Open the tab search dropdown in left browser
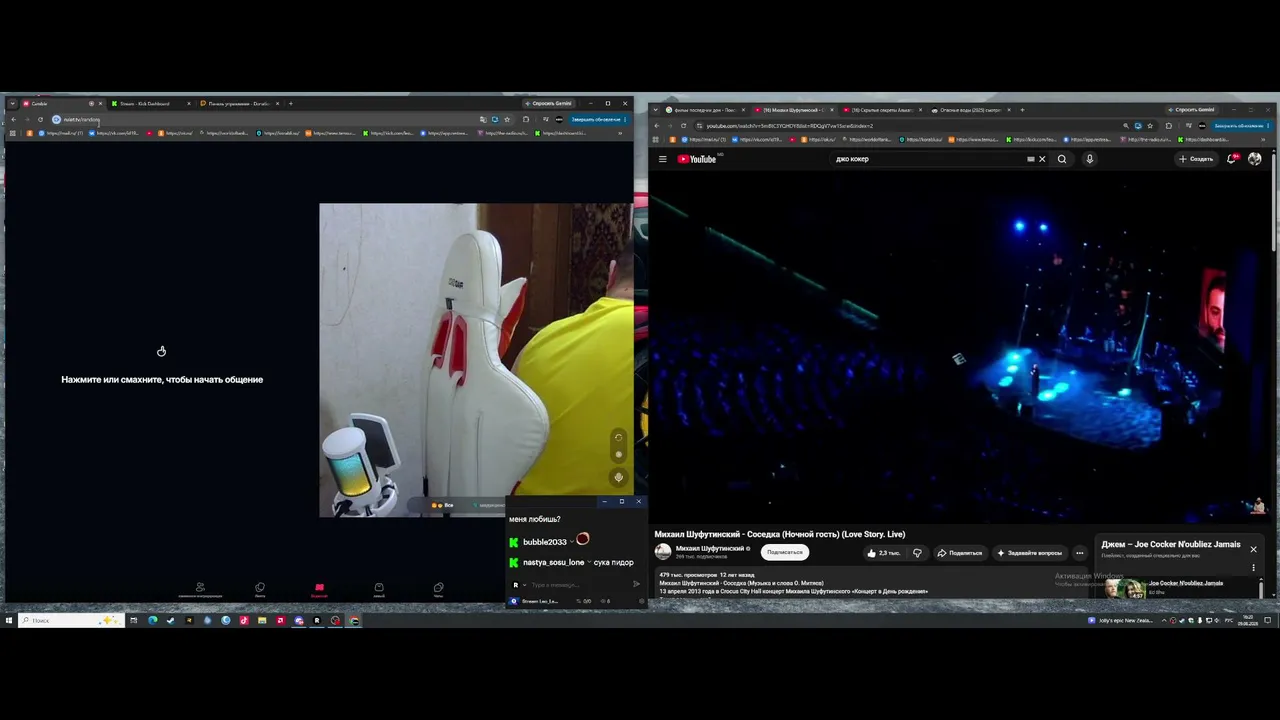Screen dimensions: 1280x720 (x=12, y=103)
